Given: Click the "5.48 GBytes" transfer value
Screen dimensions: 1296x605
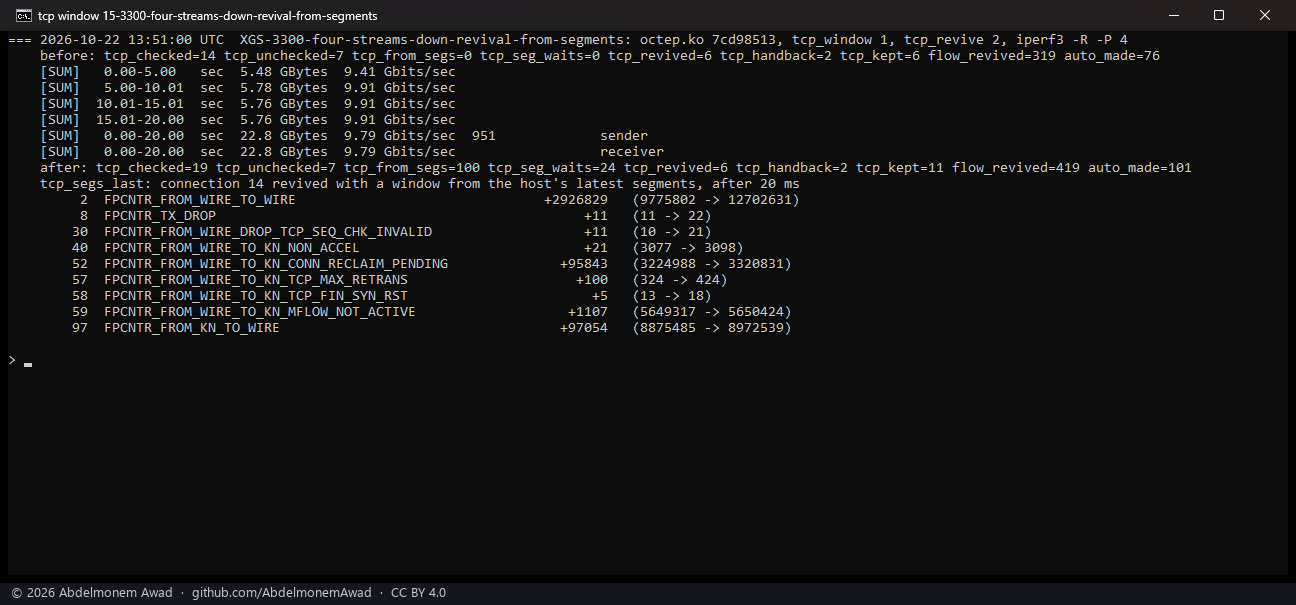Looking at the screenshot, I should tap(284, 72).
